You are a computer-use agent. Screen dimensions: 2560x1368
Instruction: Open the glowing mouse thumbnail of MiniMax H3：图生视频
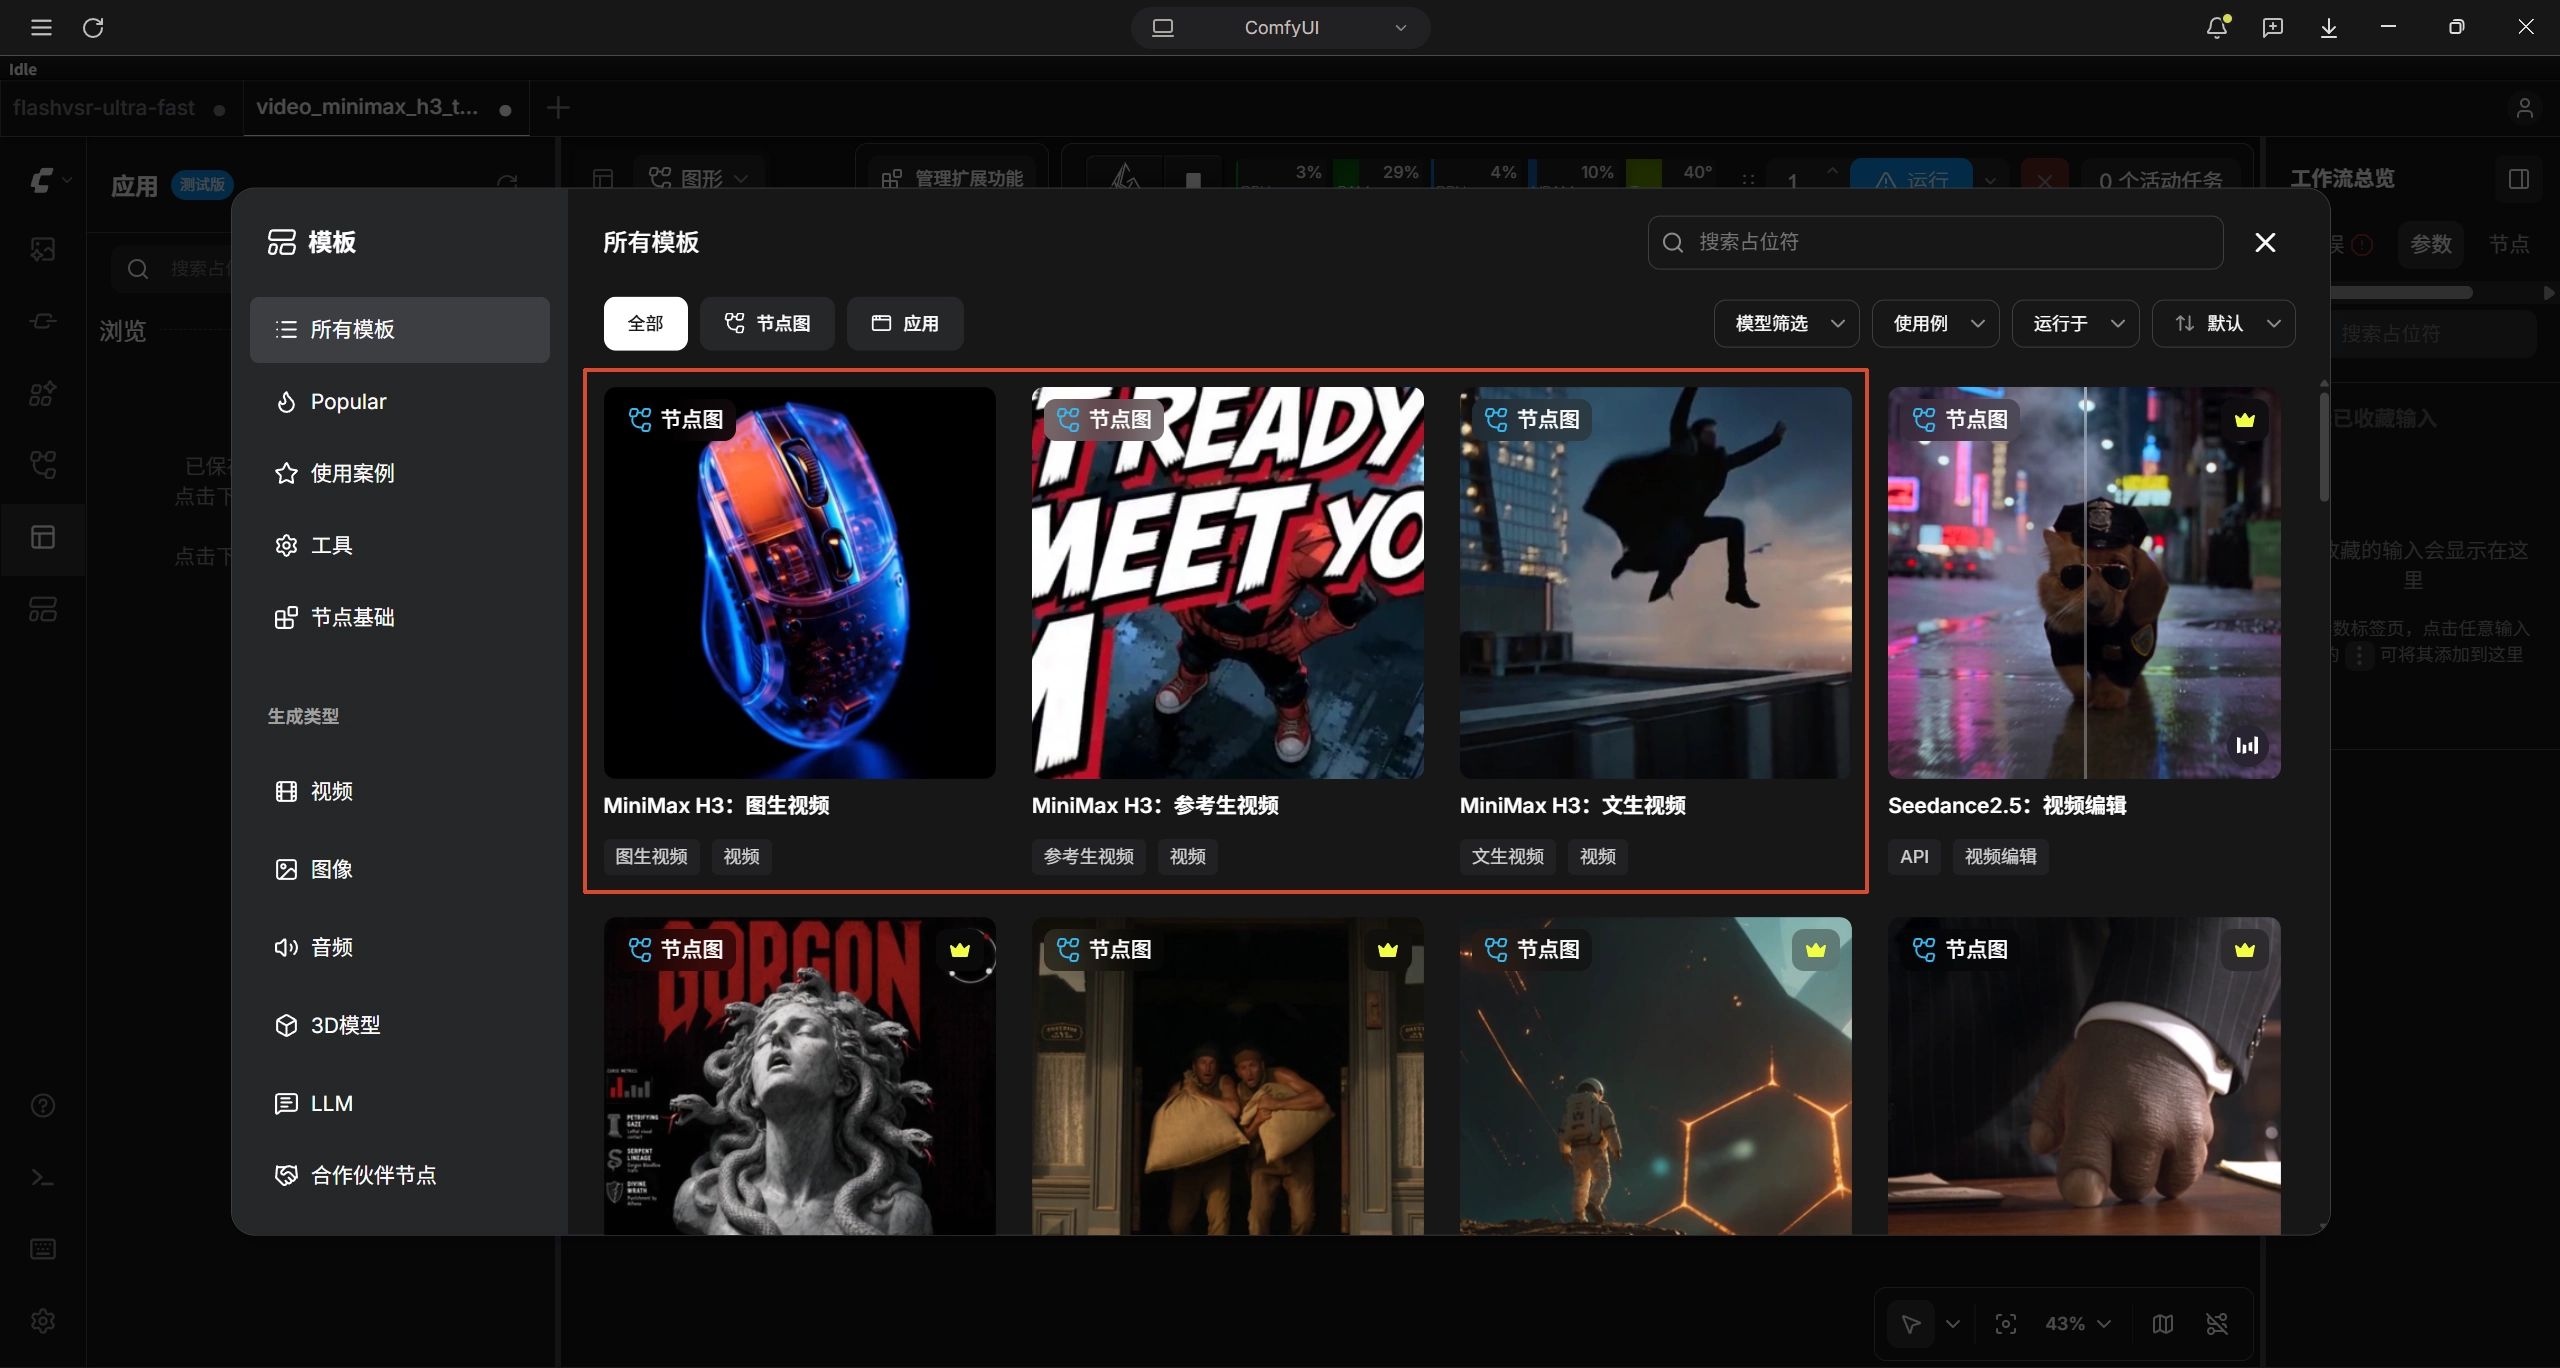pos(800,583)
